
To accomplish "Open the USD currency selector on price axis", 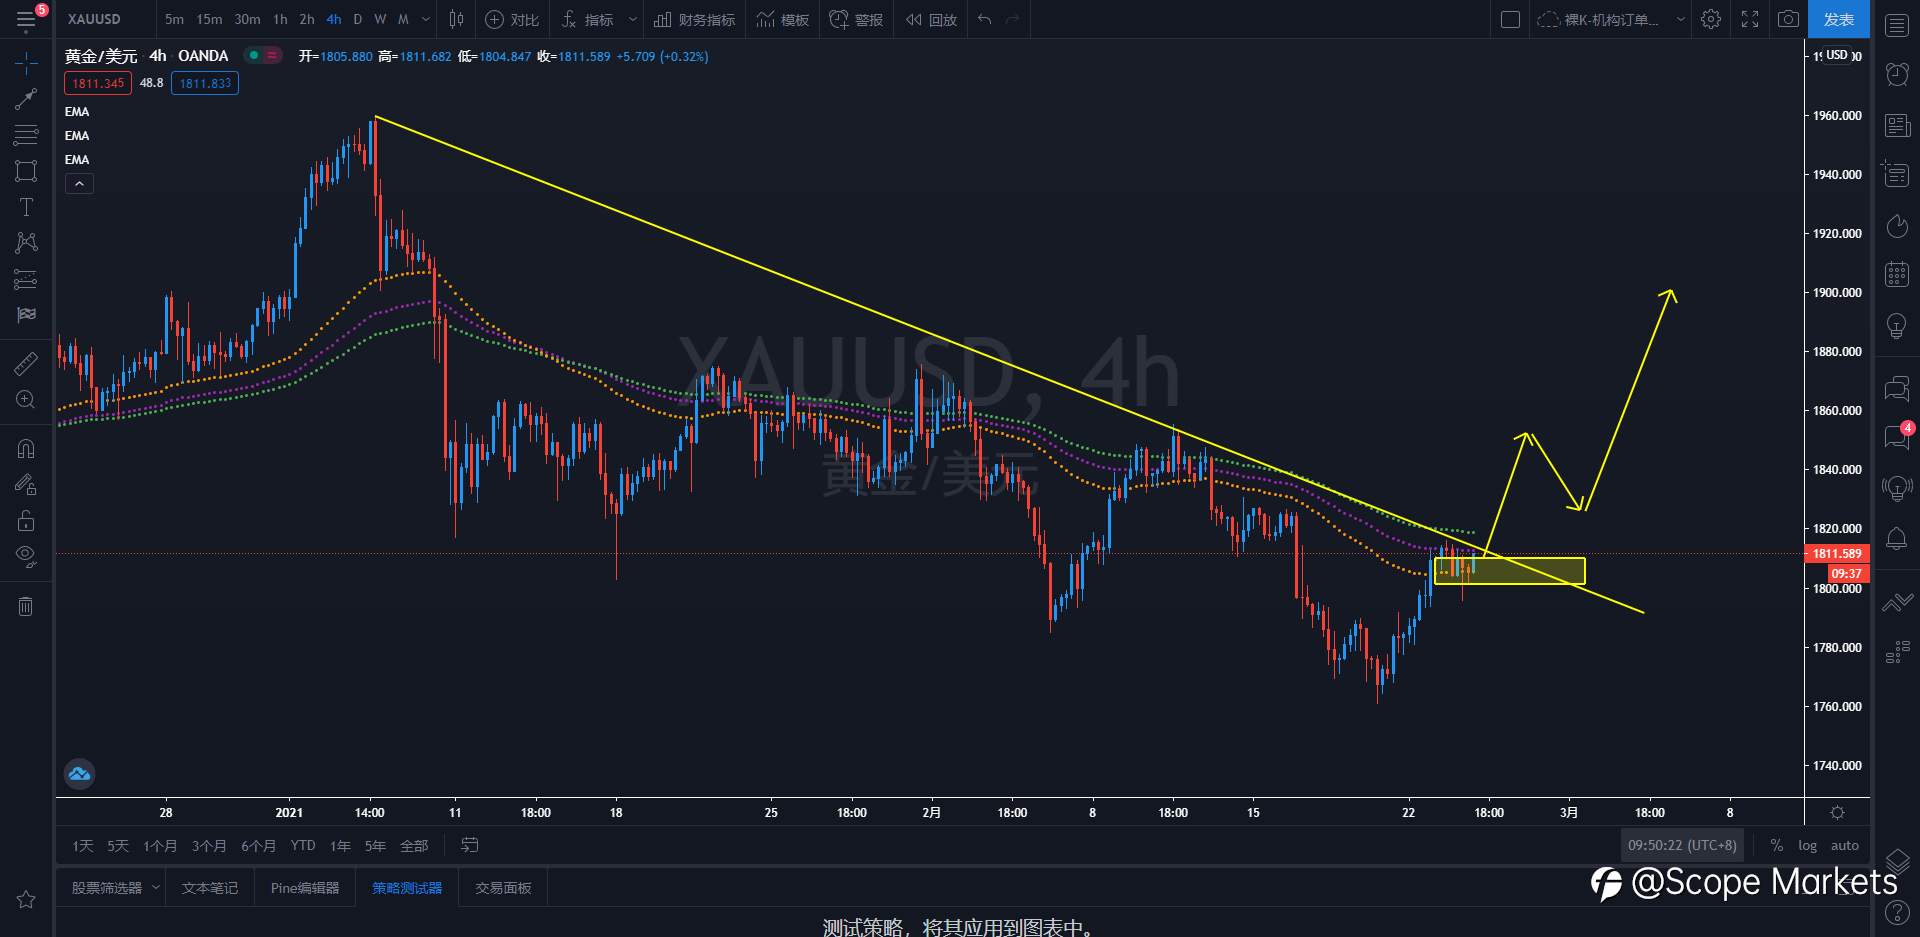I will pos(1837,55).
